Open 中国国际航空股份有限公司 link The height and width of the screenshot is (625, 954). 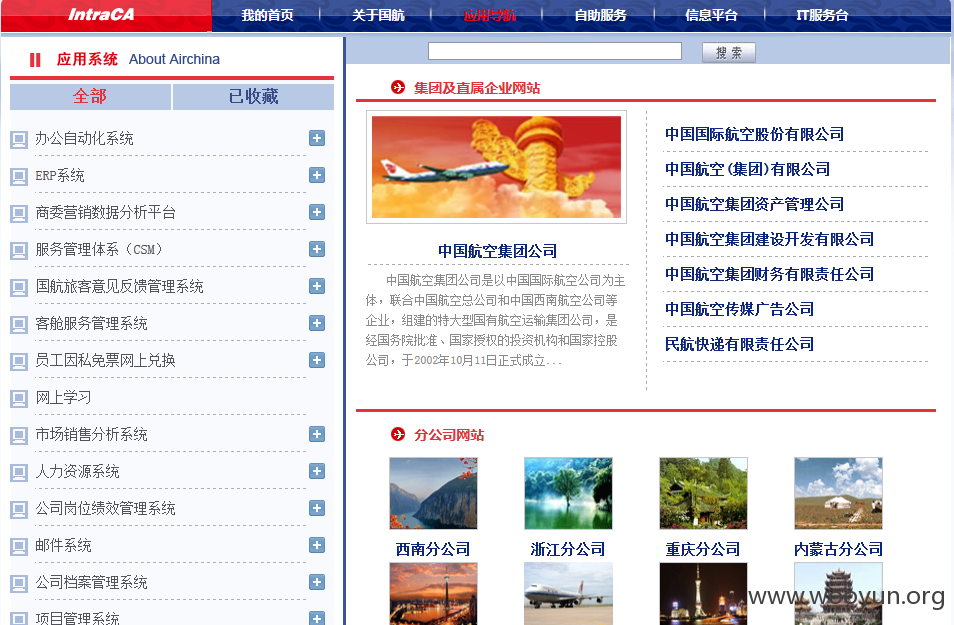[x=754, y=134]
